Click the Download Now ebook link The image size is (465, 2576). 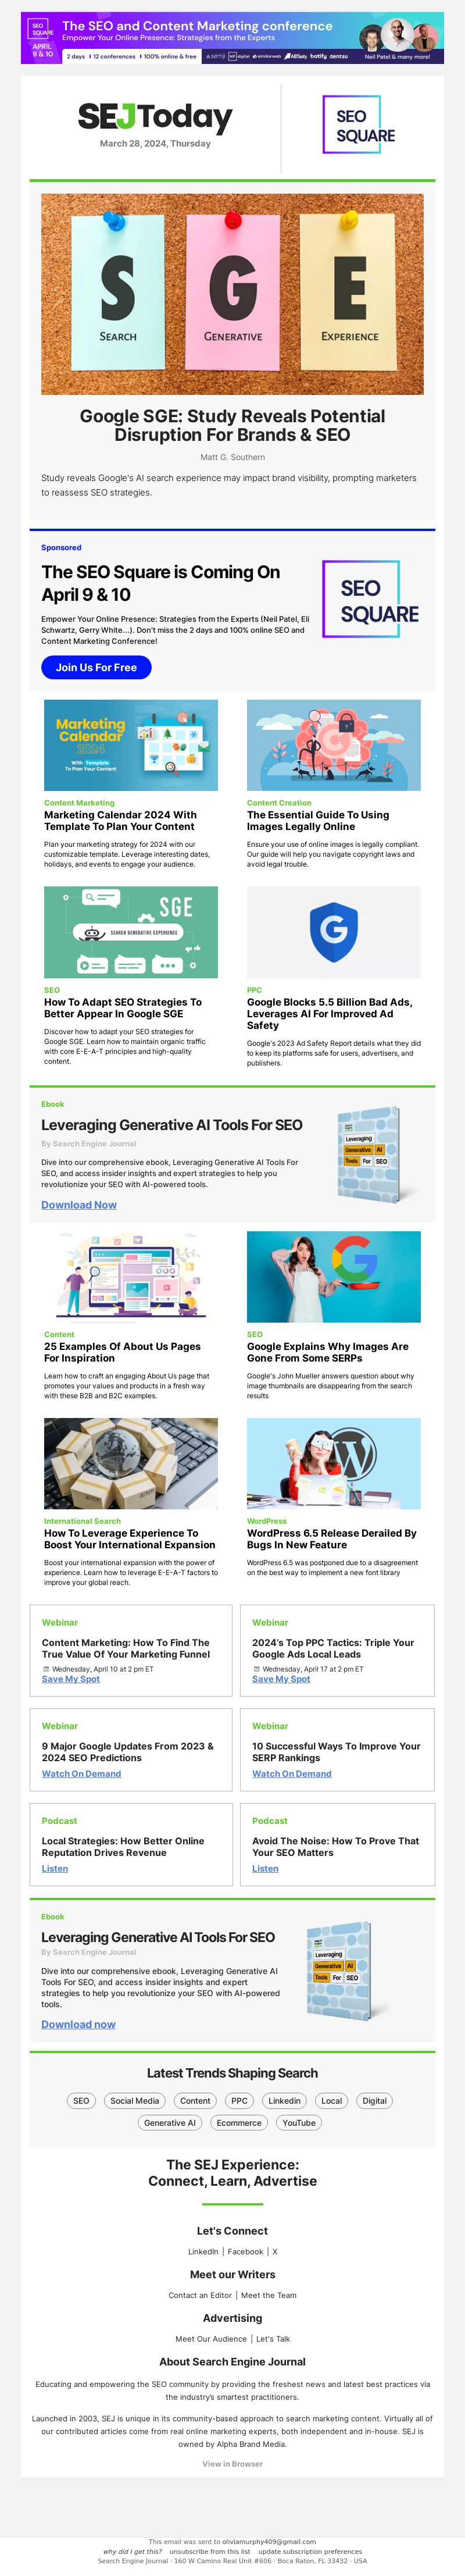pos(79,1205)
